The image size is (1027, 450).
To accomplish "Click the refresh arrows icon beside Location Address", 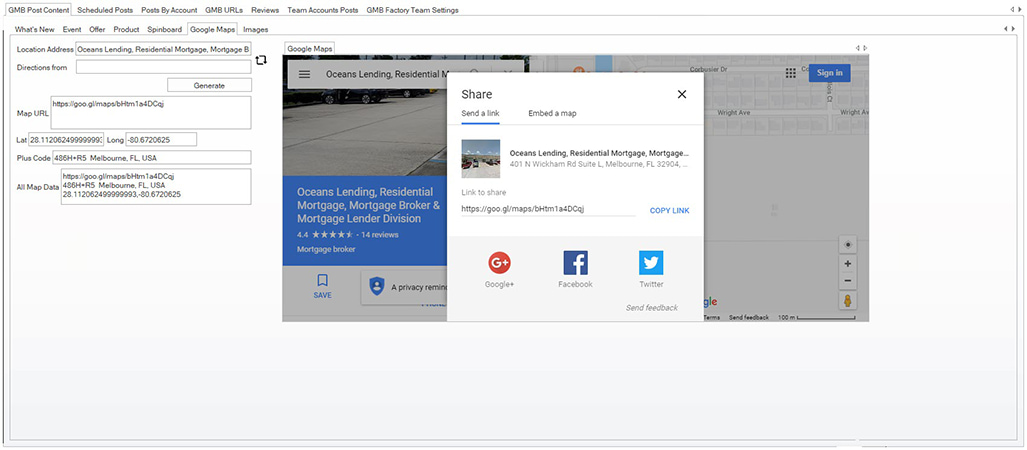I will point(261,60).
